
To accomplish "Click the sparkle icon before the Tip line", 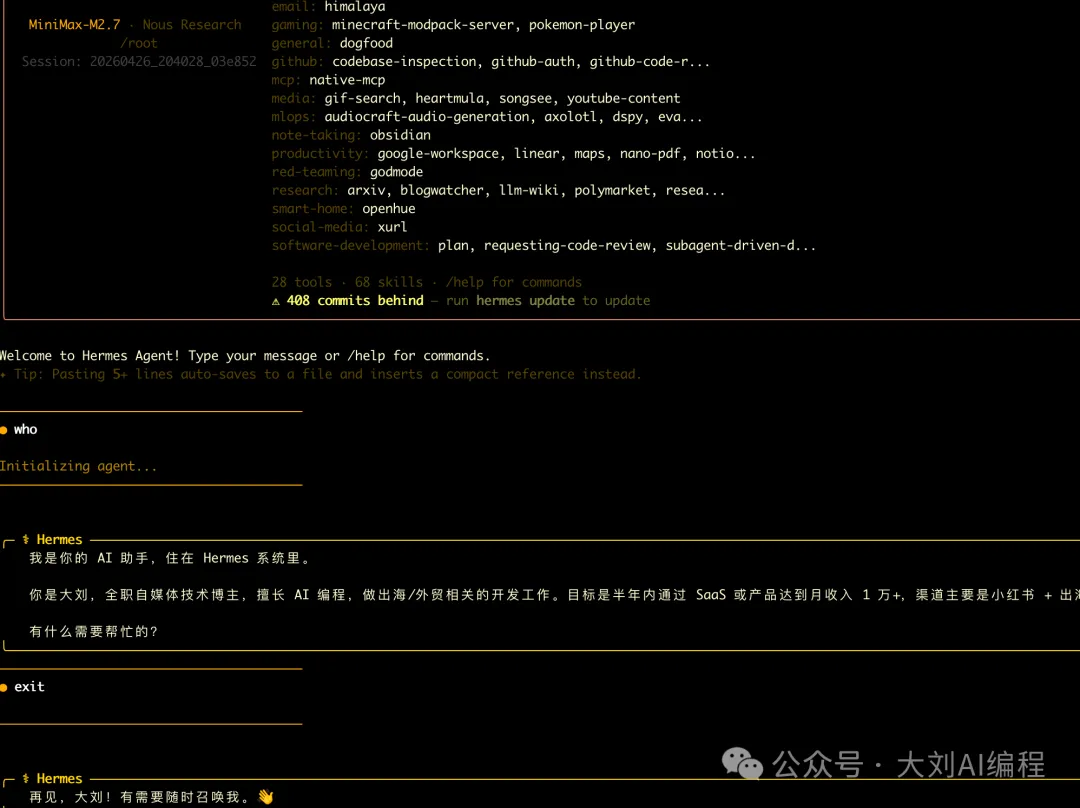I will pos(3,375).
